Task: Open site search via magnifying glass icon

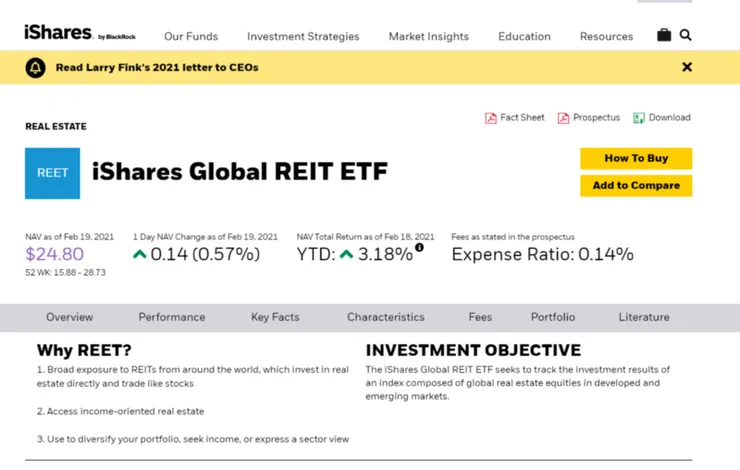Action: [686, 35]
